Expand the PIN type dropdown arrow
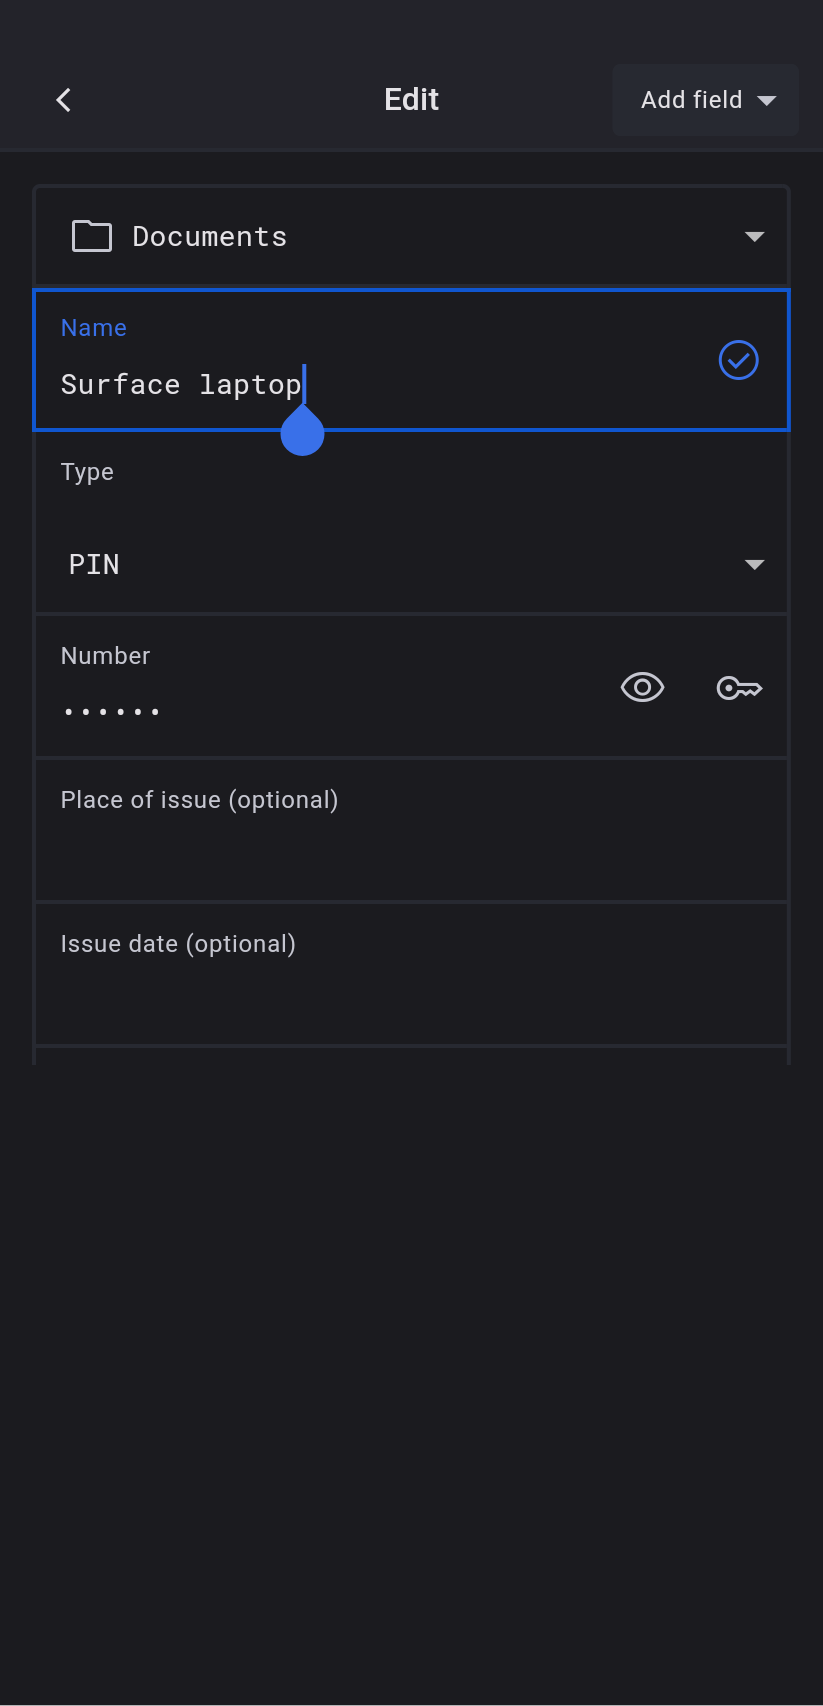The image size is (823, 1706). (754, 565)
